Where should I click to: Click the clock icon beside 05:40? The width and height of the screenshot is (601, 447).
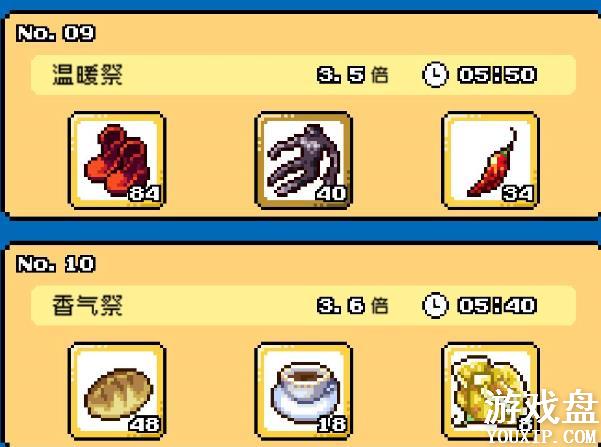tap(435, 305)
